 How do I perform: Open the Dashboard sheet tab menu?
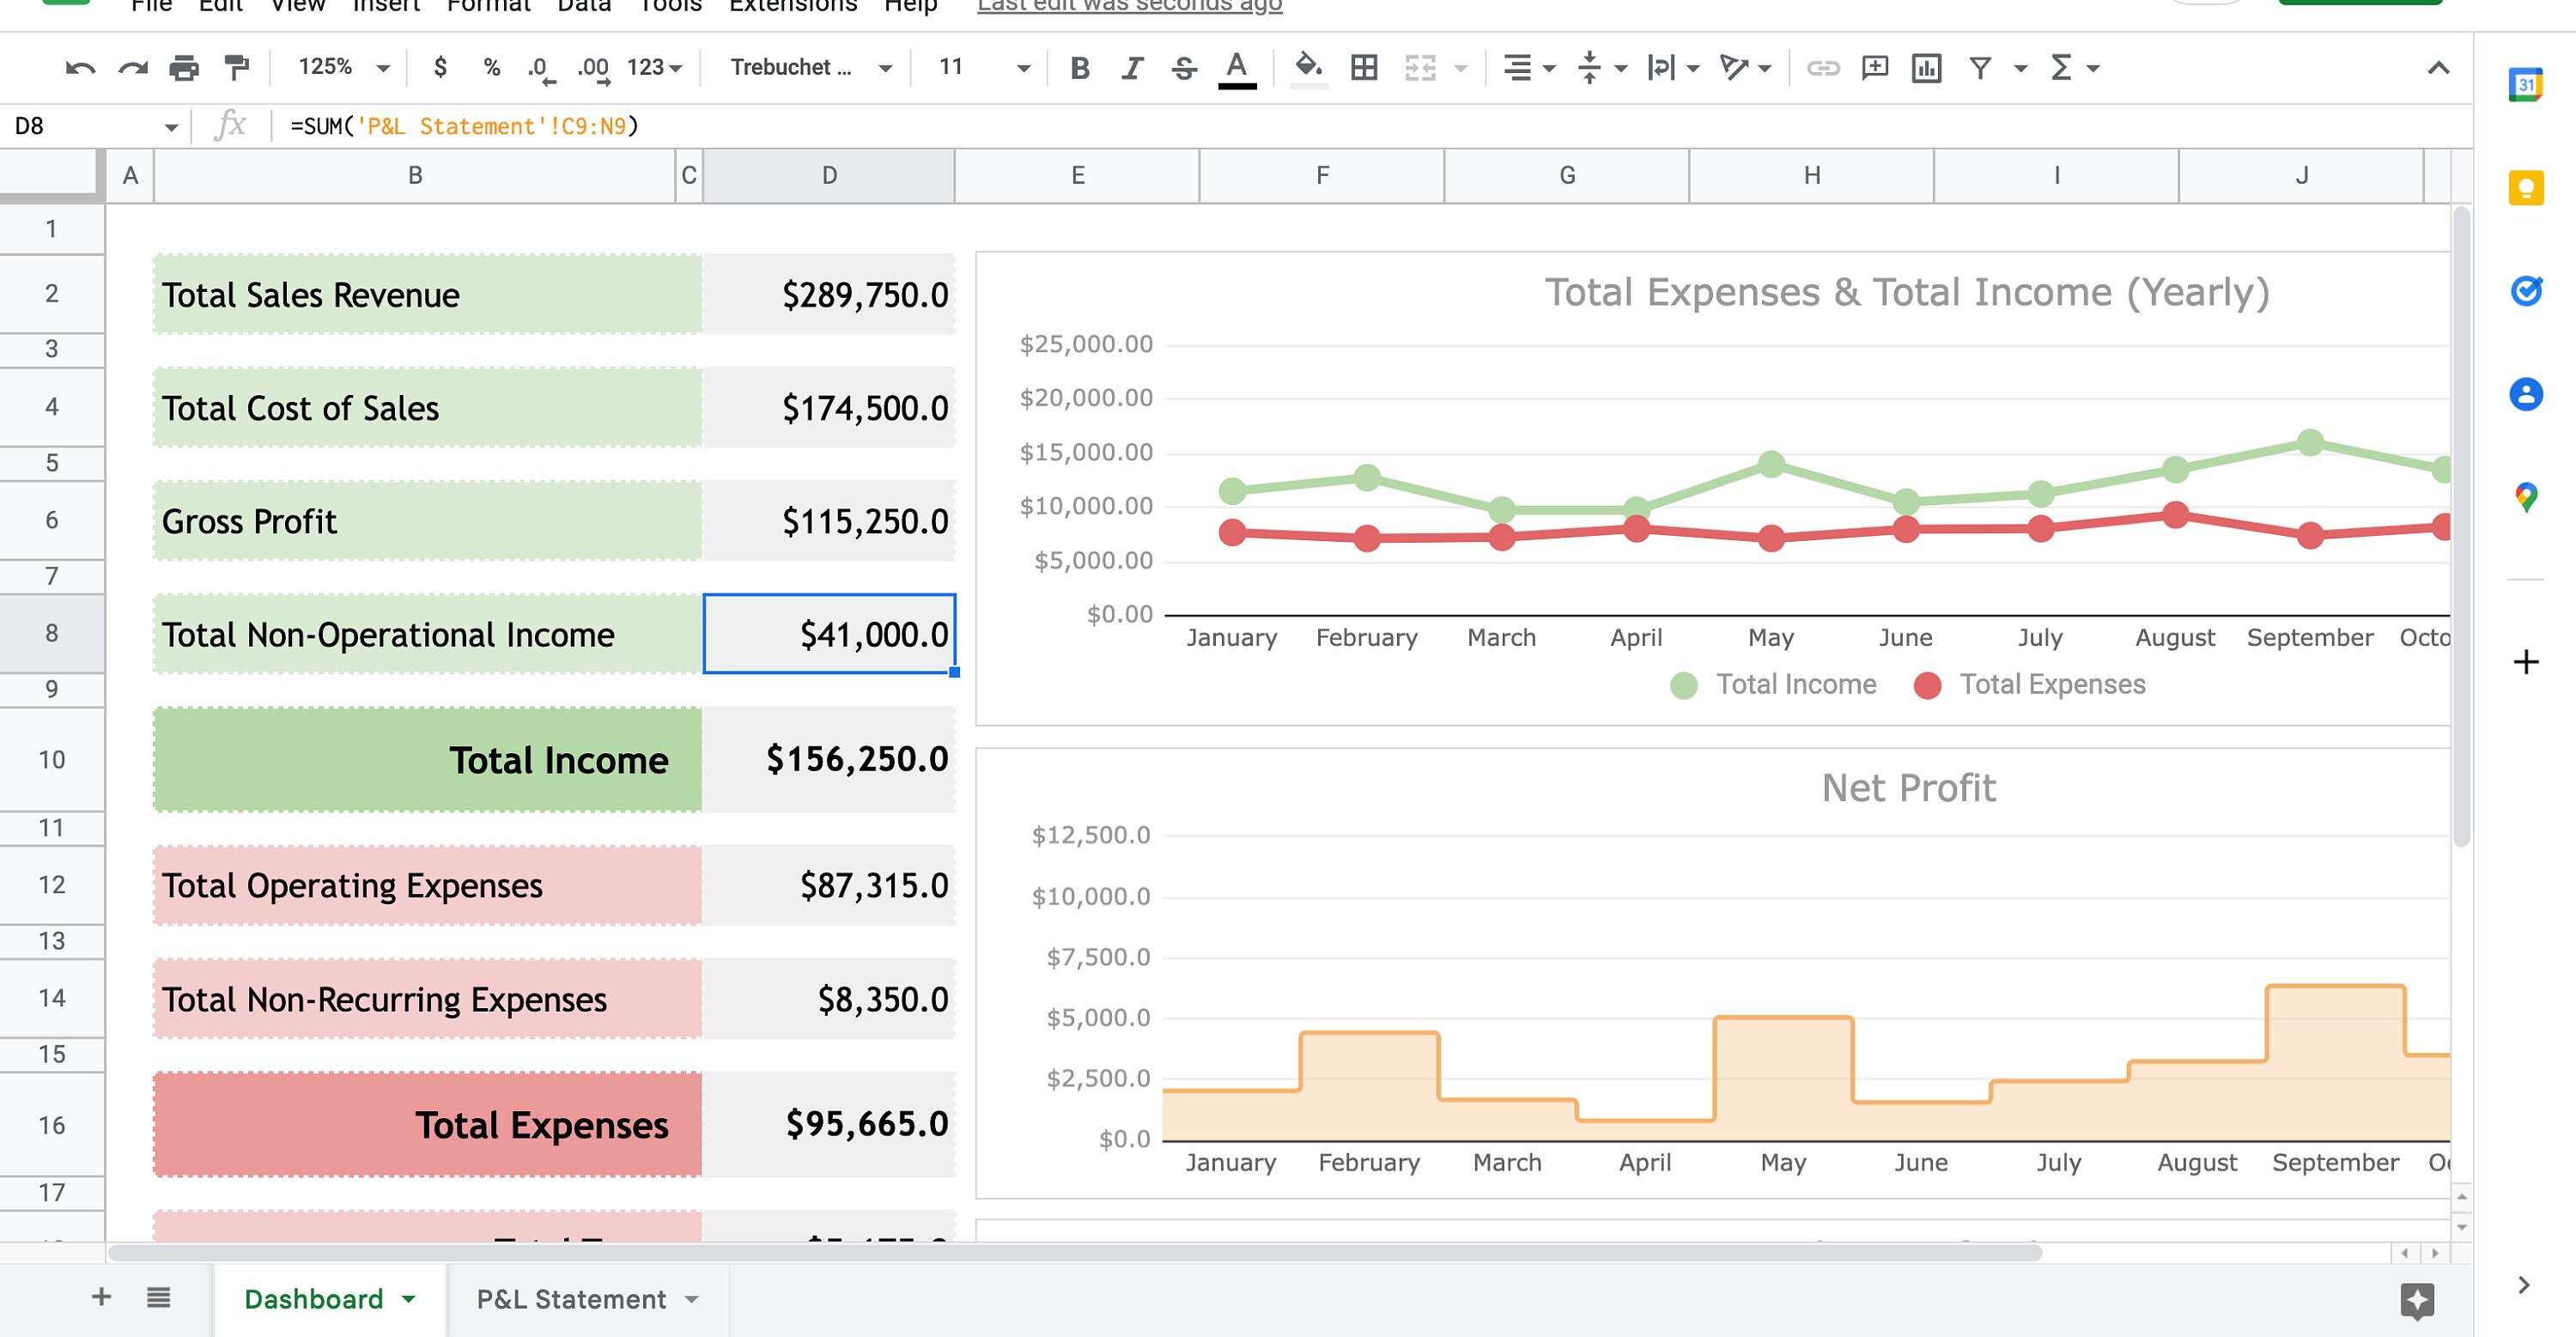(408, 1298)
